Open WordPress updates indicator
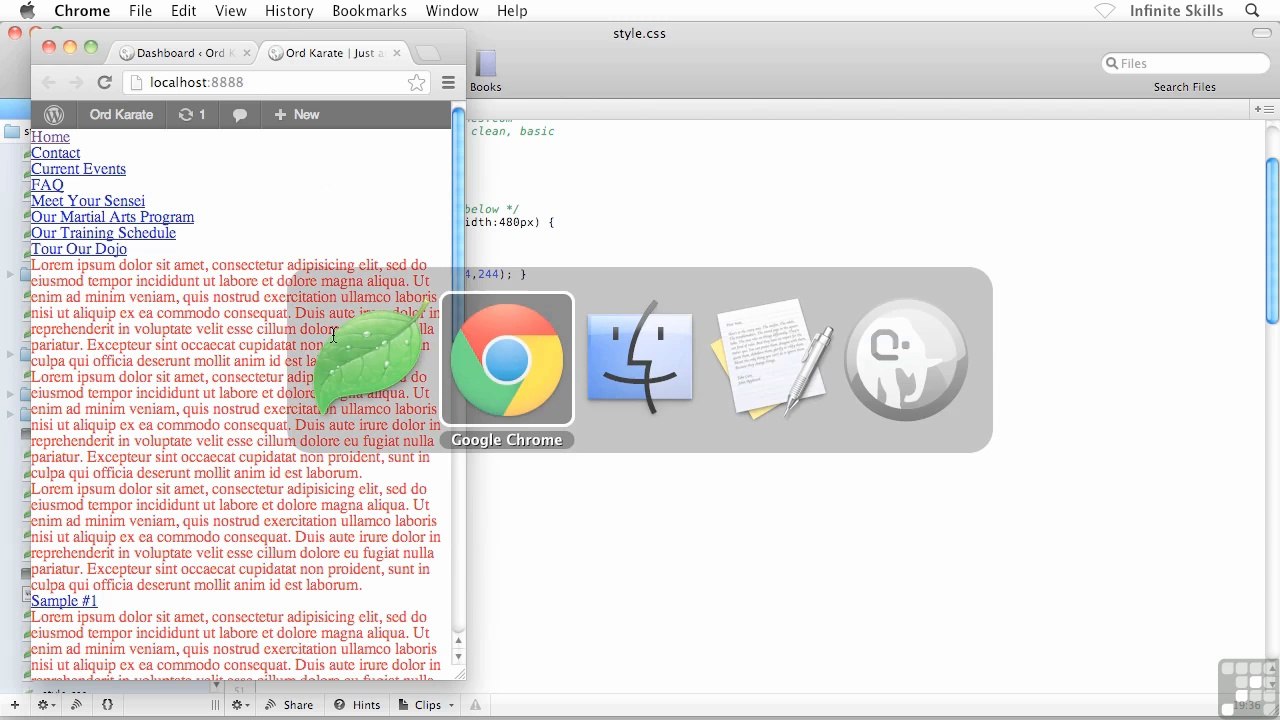The height and width of the screenshot is (720, 1280). (192, 115)
